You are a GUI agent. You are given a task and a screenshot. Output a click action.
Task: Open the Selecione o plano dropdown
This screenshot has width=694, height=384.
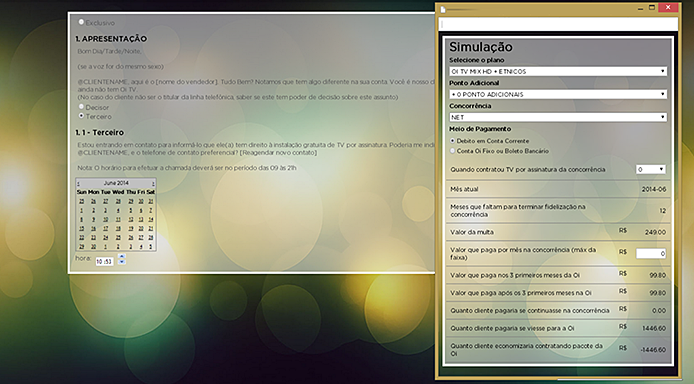coord(558,71)
